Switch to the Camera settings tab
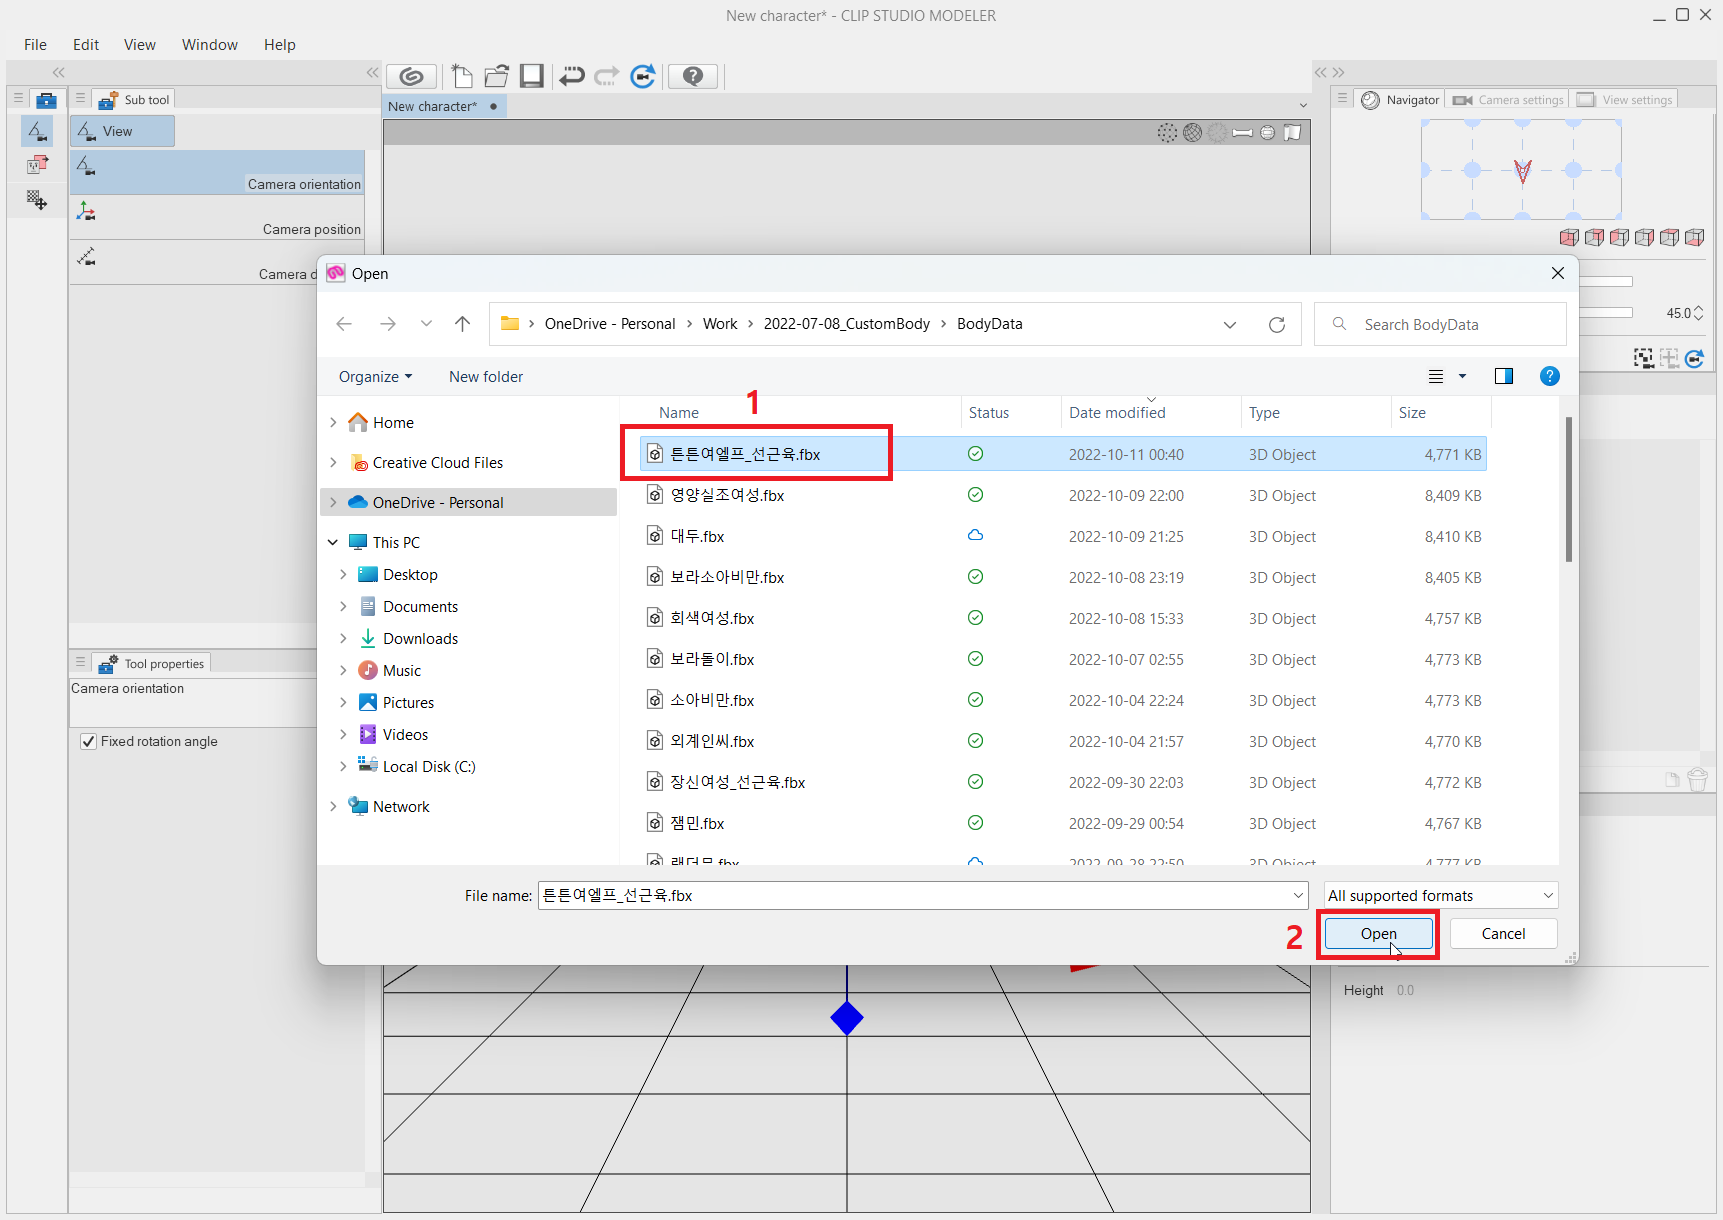The image size is (1723, 1220). pos(1509,100)
